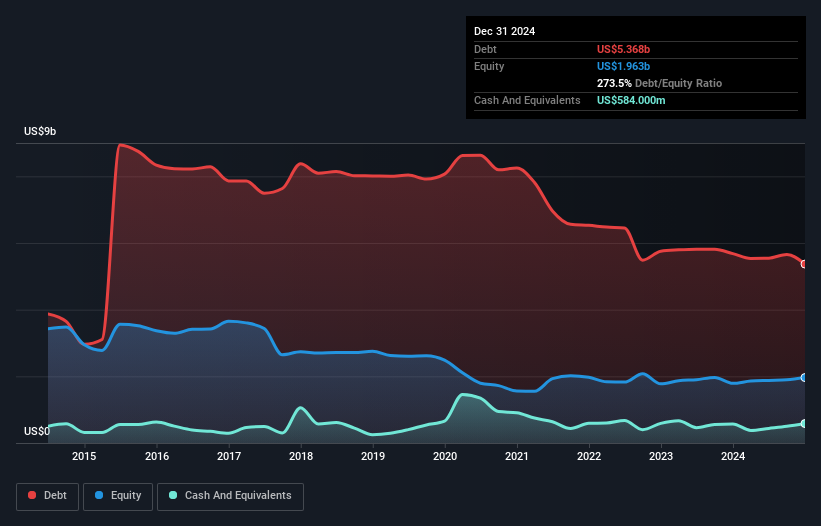Screen dimensions: 821x526
Task: Click the US$0 y-axis label
Action: (37, 431)
